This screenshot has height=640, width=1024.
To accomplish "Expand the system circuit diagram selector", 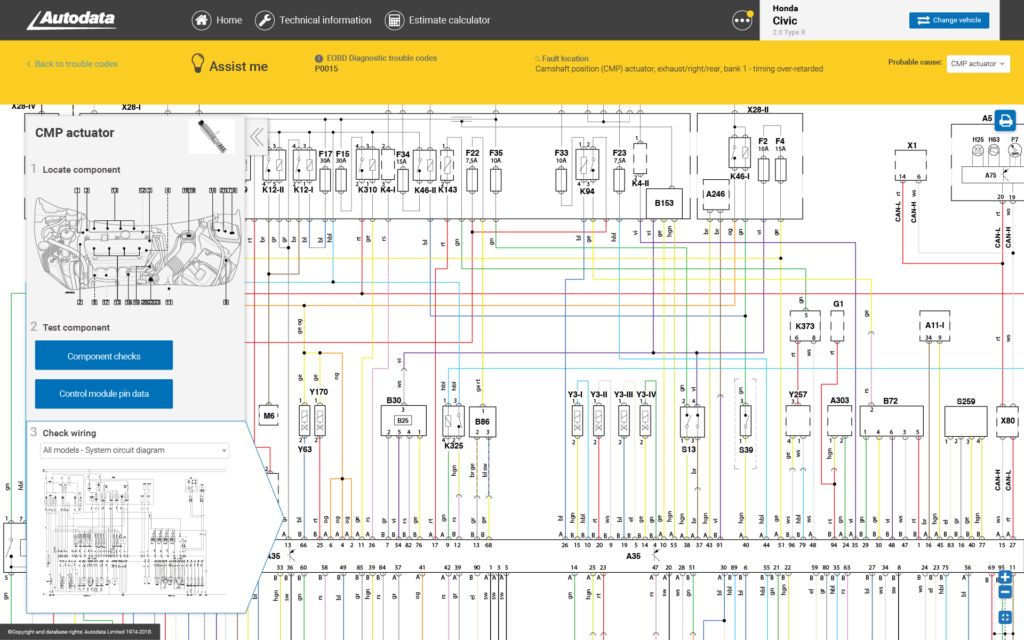I will 135,450.
